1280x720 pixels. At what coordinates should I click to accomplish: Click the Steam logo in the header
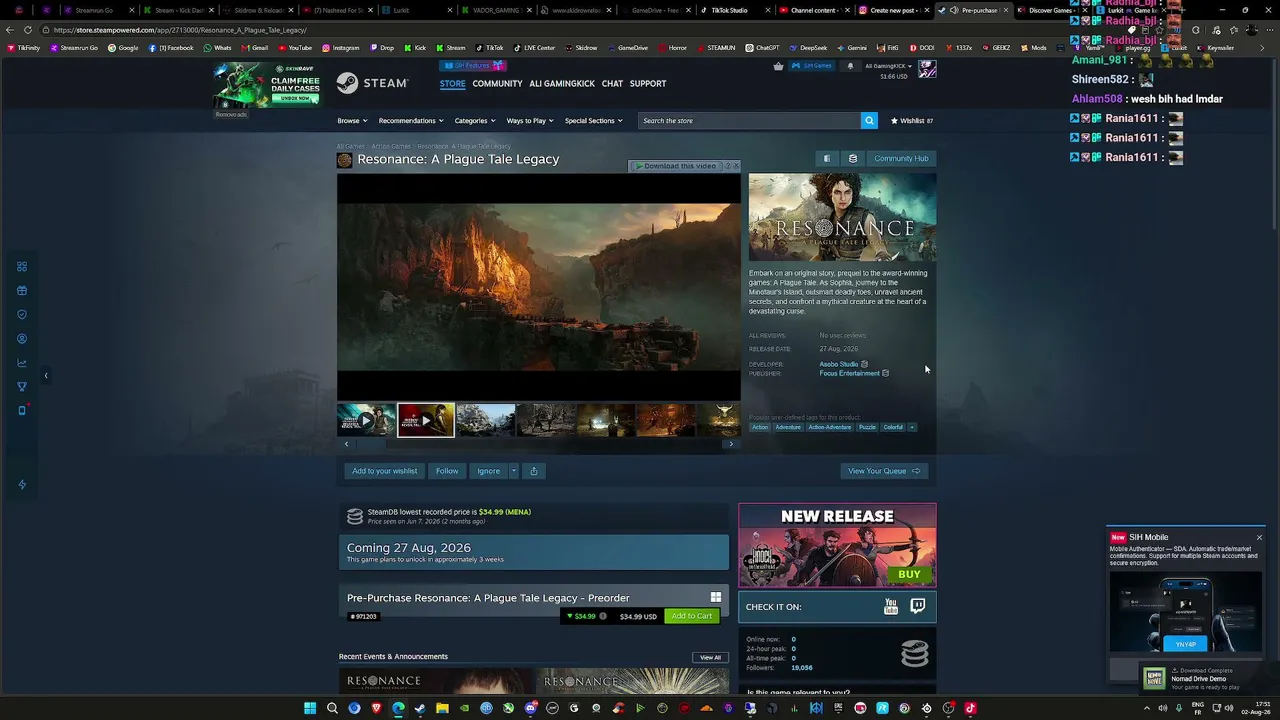372,83
